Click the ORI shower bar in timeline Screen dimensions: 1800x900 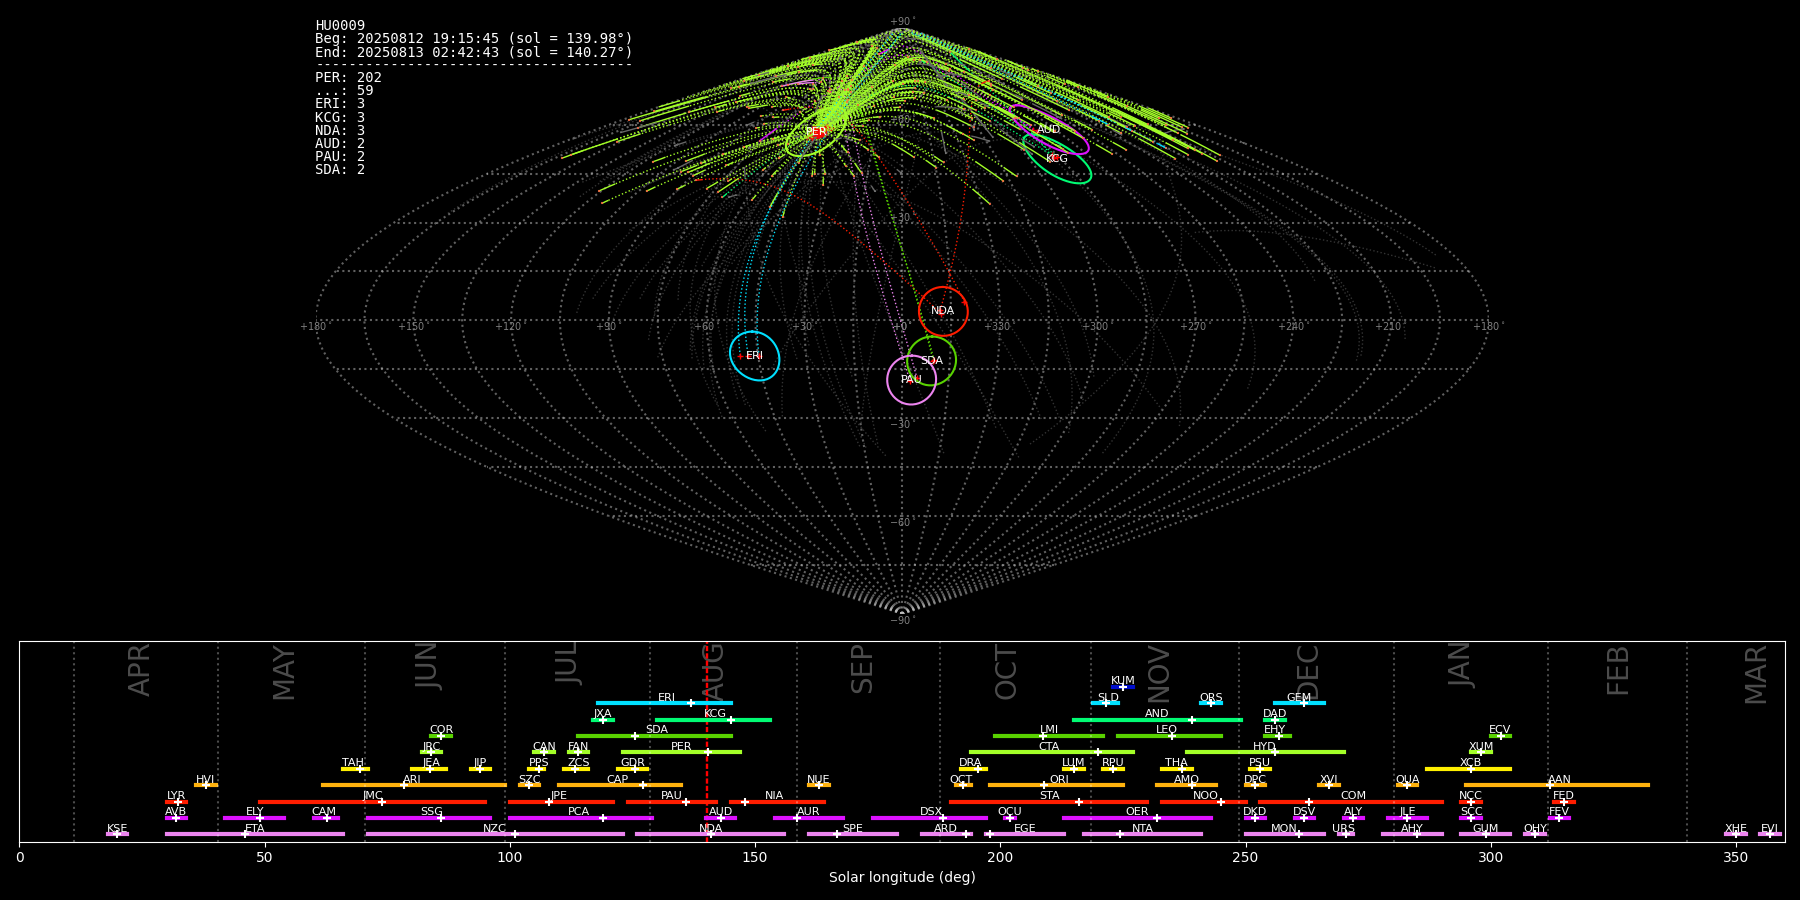tap(1056, 785)
